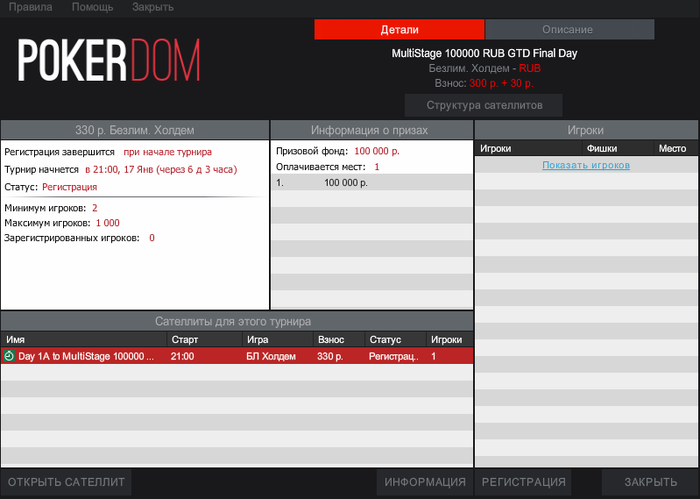The width and height of the screenshot is (700, 499).
Task: Select the Закрыть menu item at top
Action: (x=153, y=7)
